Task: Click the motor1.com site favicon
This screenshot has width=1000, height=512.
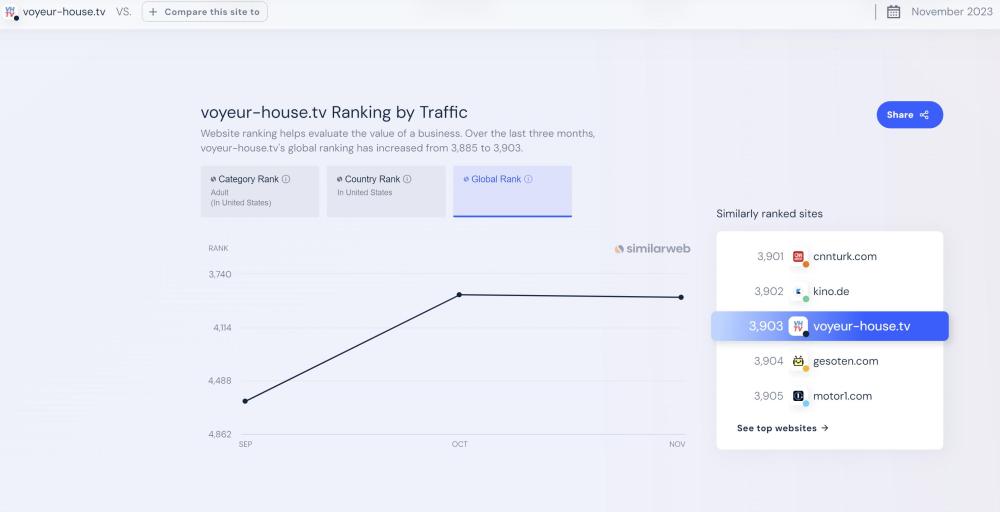Action: [798, 396]
